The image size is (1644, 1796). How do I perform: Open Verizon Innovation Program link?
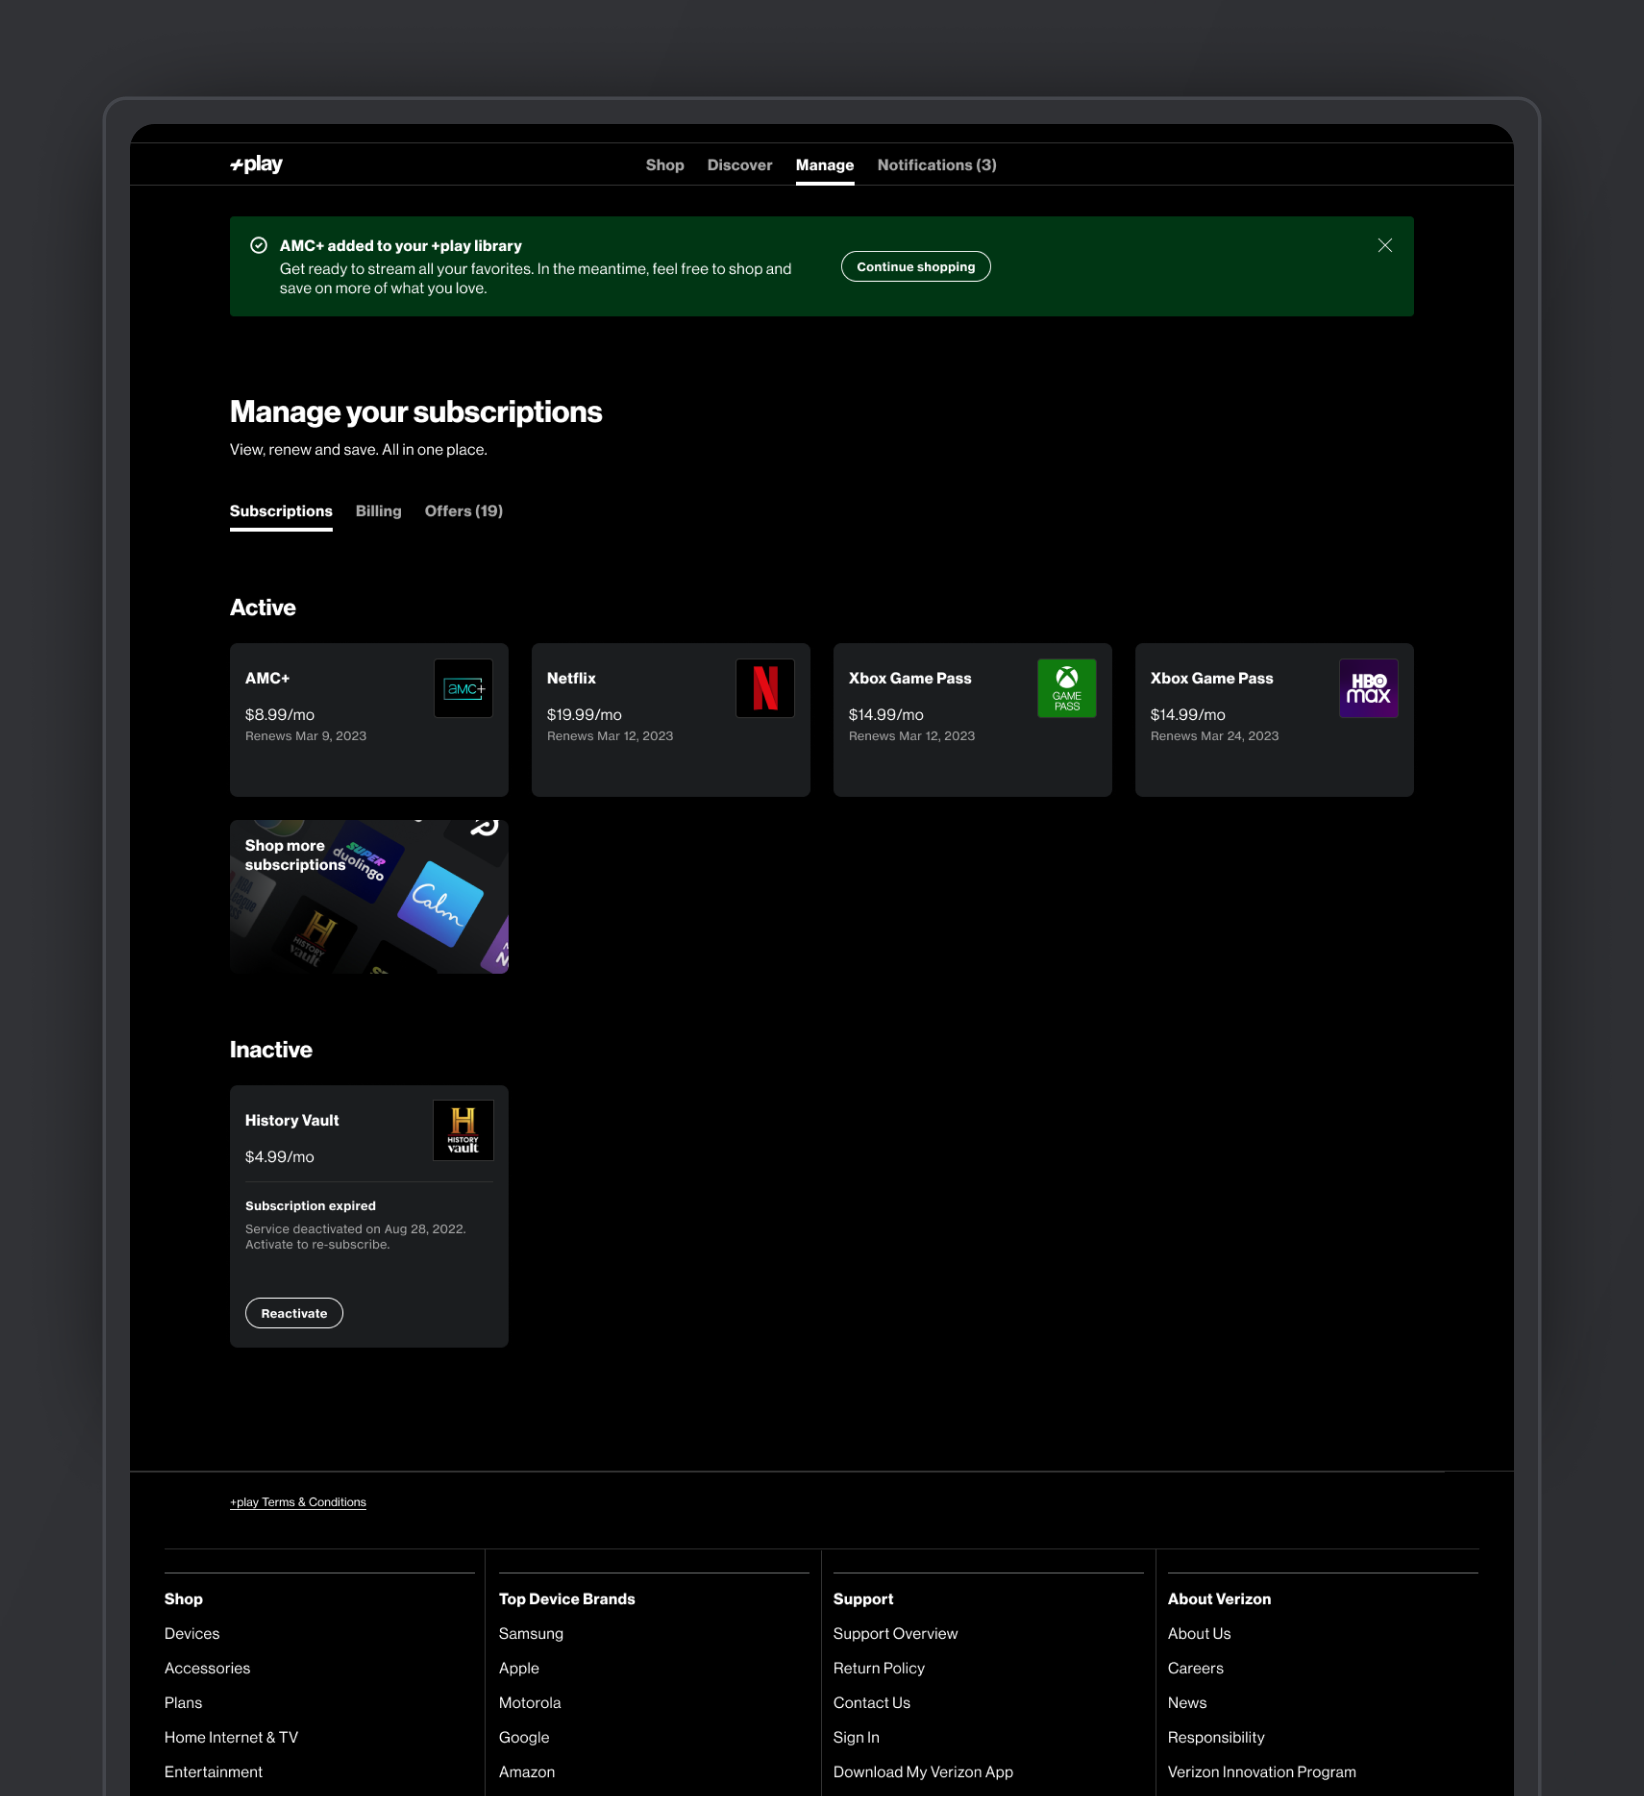click(1262, 1772)
